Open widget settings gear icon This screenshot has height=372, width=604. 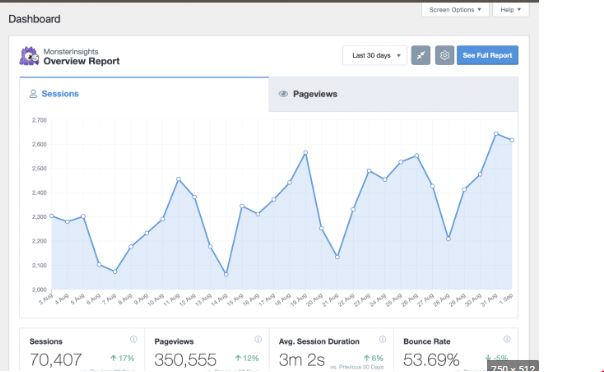[x=445, y=55]
